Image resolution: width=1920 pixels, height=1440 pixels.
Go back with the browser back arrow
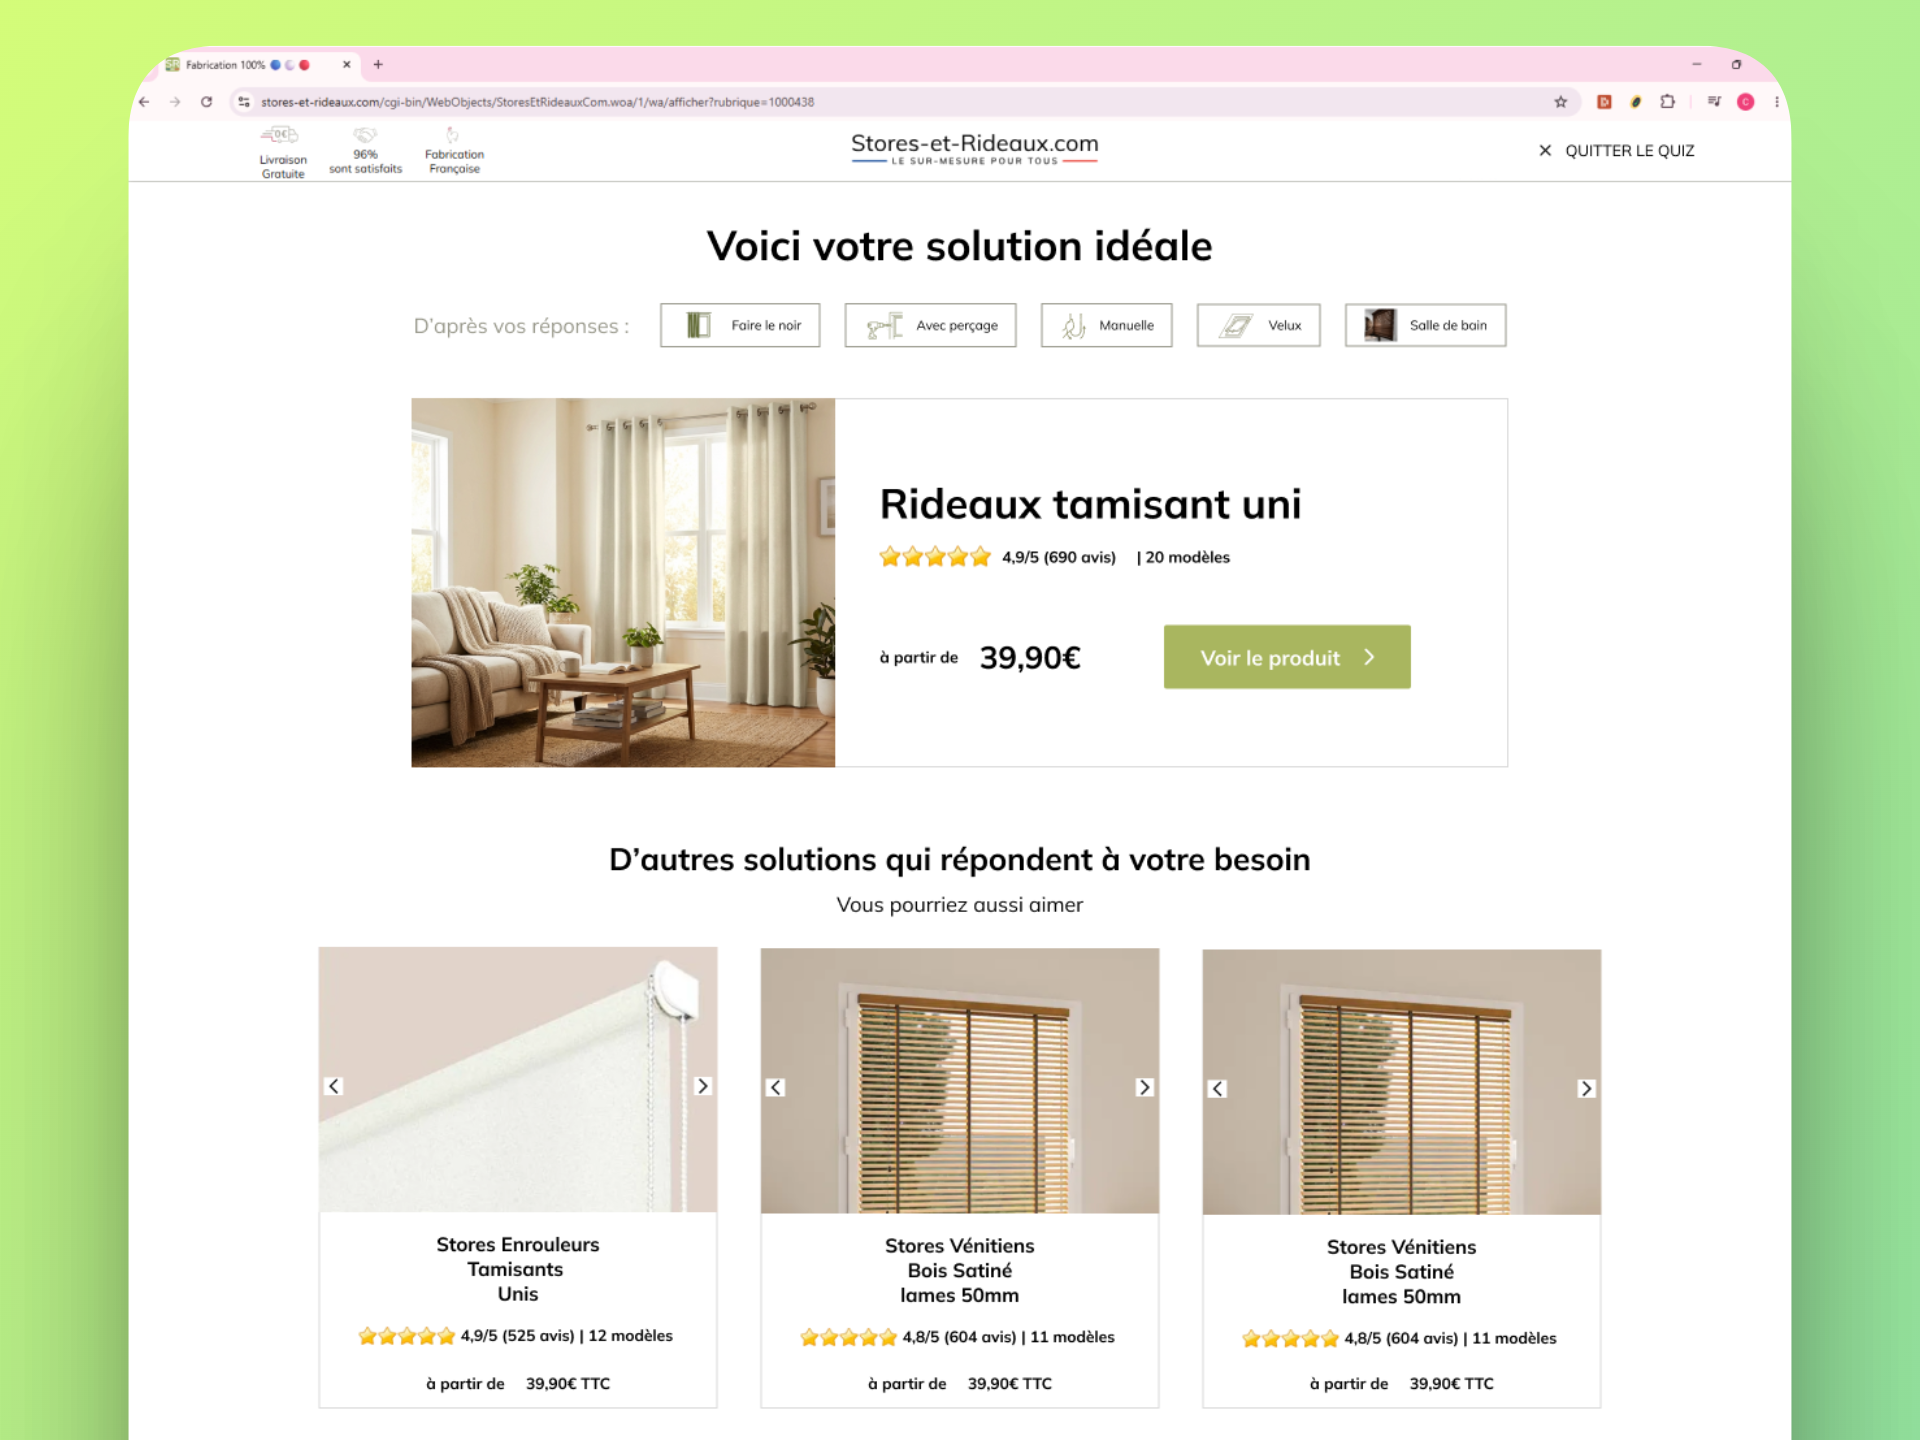[144, 102]
